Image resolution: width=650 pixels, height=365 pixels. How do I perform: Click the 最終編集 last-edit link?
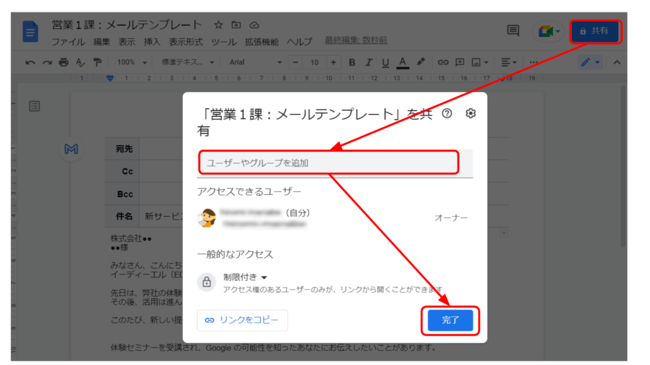pos(356,40)
